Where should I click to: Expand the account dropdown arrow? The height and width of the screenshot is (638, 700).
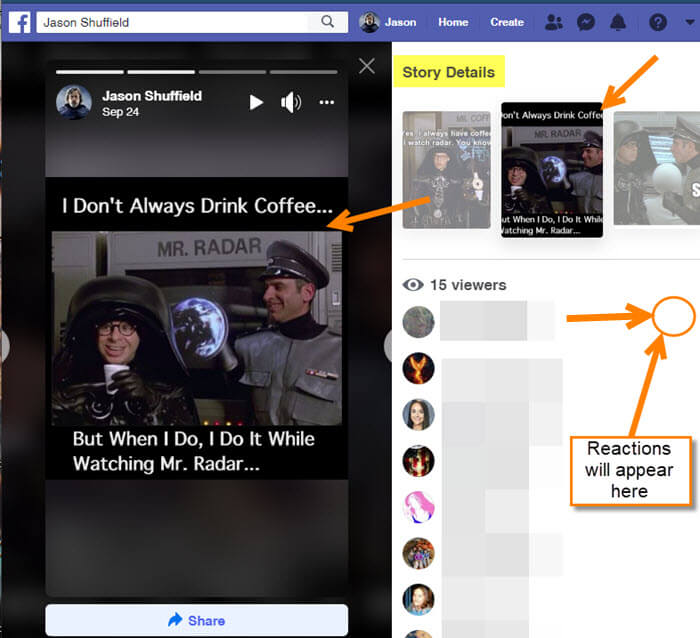690,22
